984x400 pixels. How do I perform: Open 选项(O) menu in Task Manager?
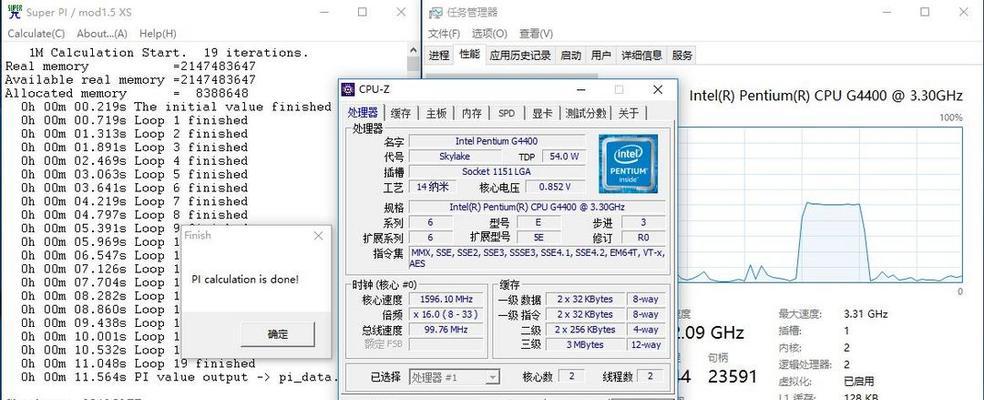point(489,34)
